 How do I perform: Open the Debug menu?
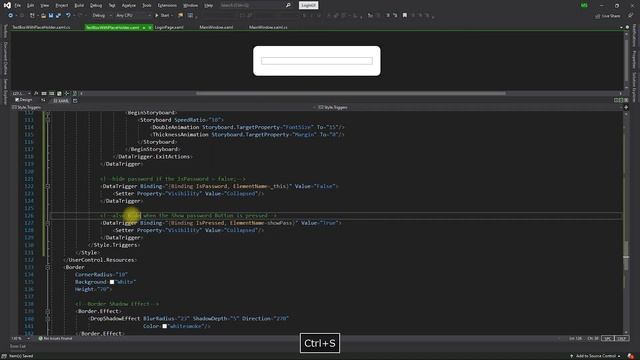96,5
